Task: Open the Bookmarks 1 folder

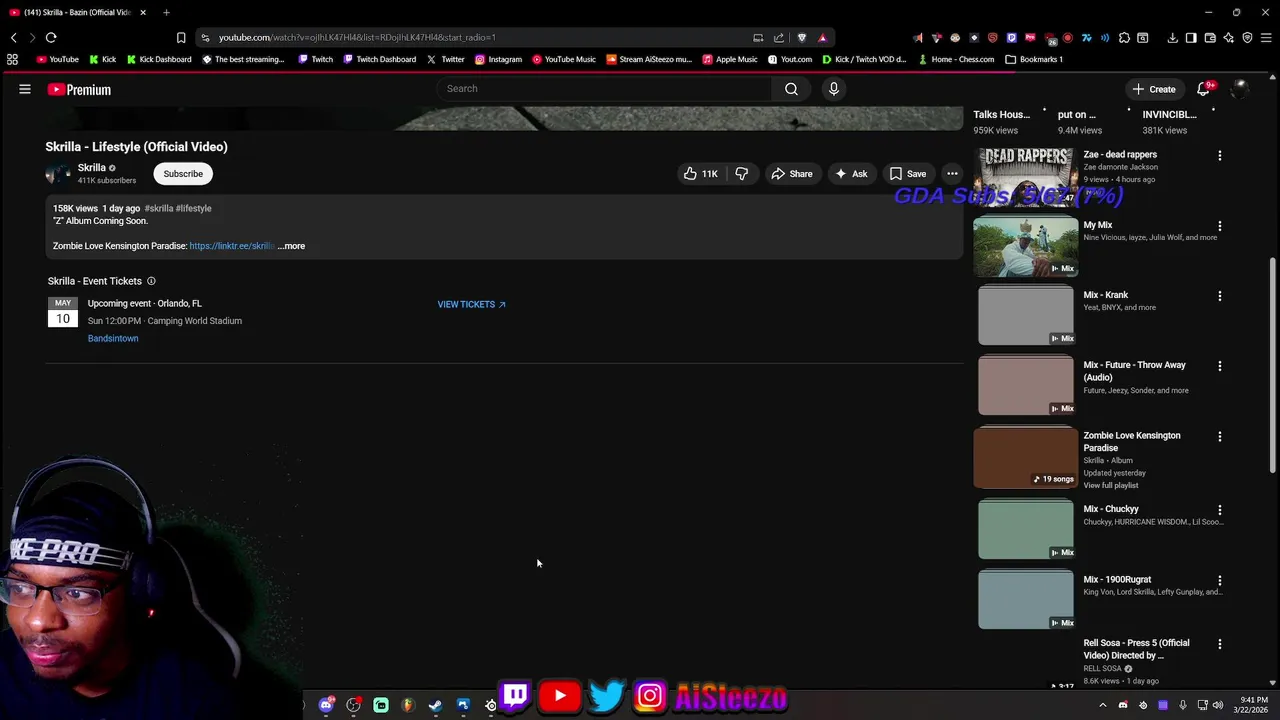Action: pos(1034,59)
